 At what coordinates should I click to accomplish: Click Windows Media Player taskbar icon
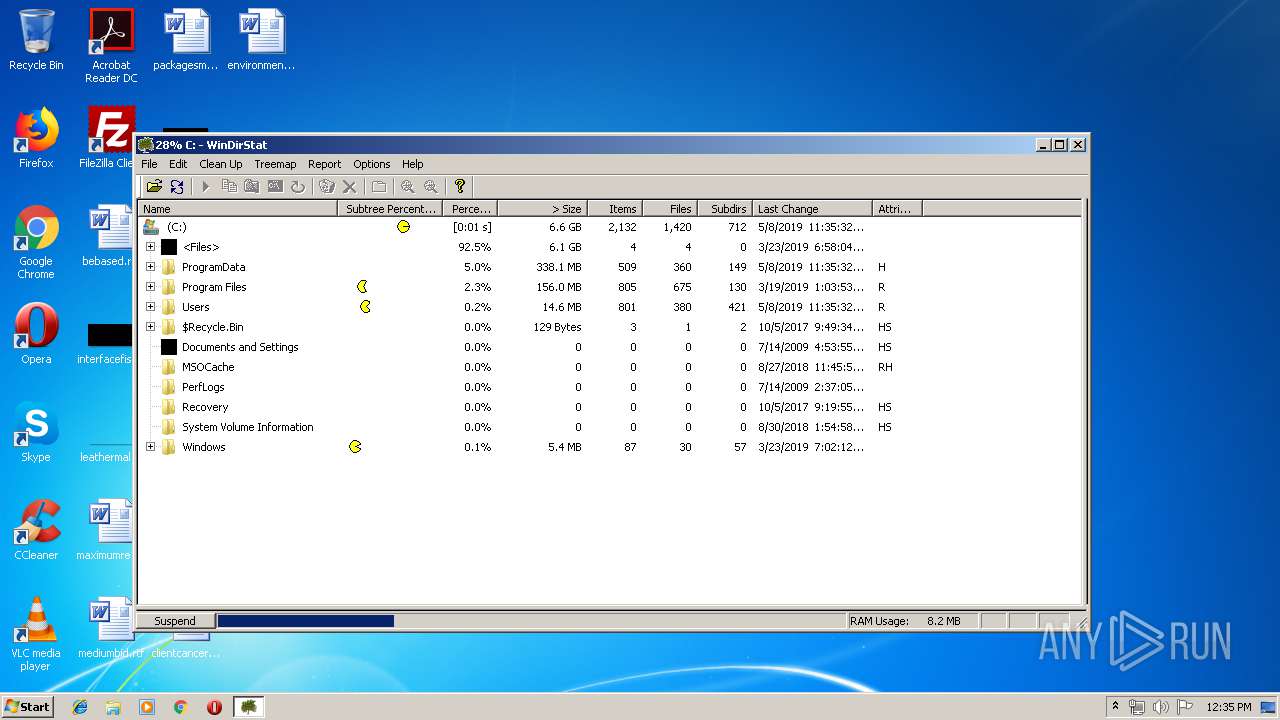(x=147, y=707)
